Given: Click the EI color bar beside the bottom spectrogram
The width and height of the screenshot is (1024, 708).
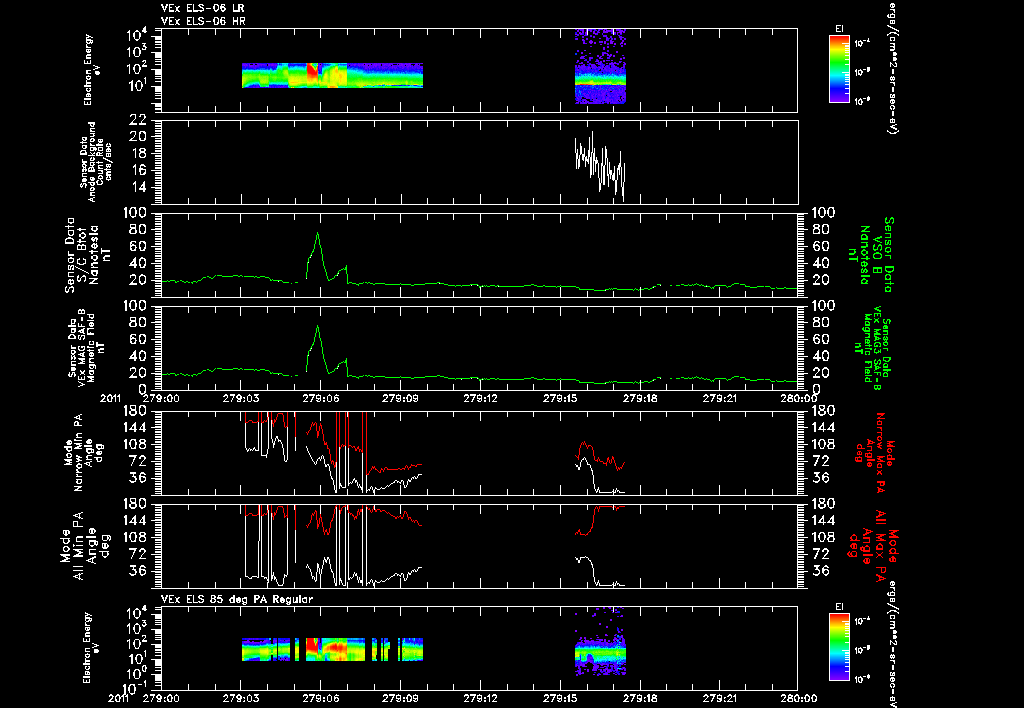Looking at the screenshot, I should pos(839,647).
